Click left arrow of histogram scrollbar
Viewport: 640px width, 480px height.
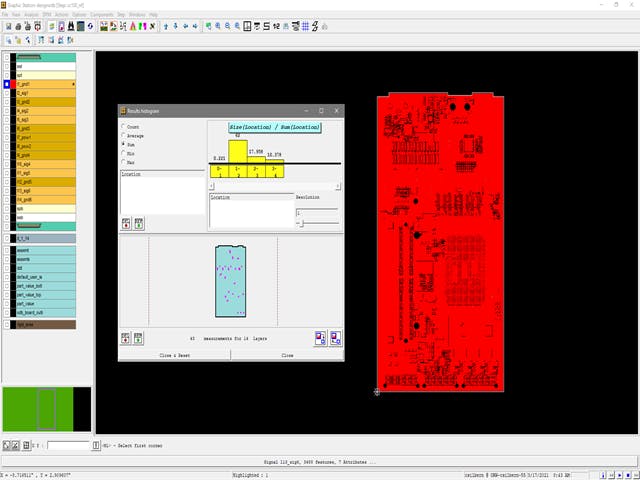pyautogui.click(x=212, y=186)
